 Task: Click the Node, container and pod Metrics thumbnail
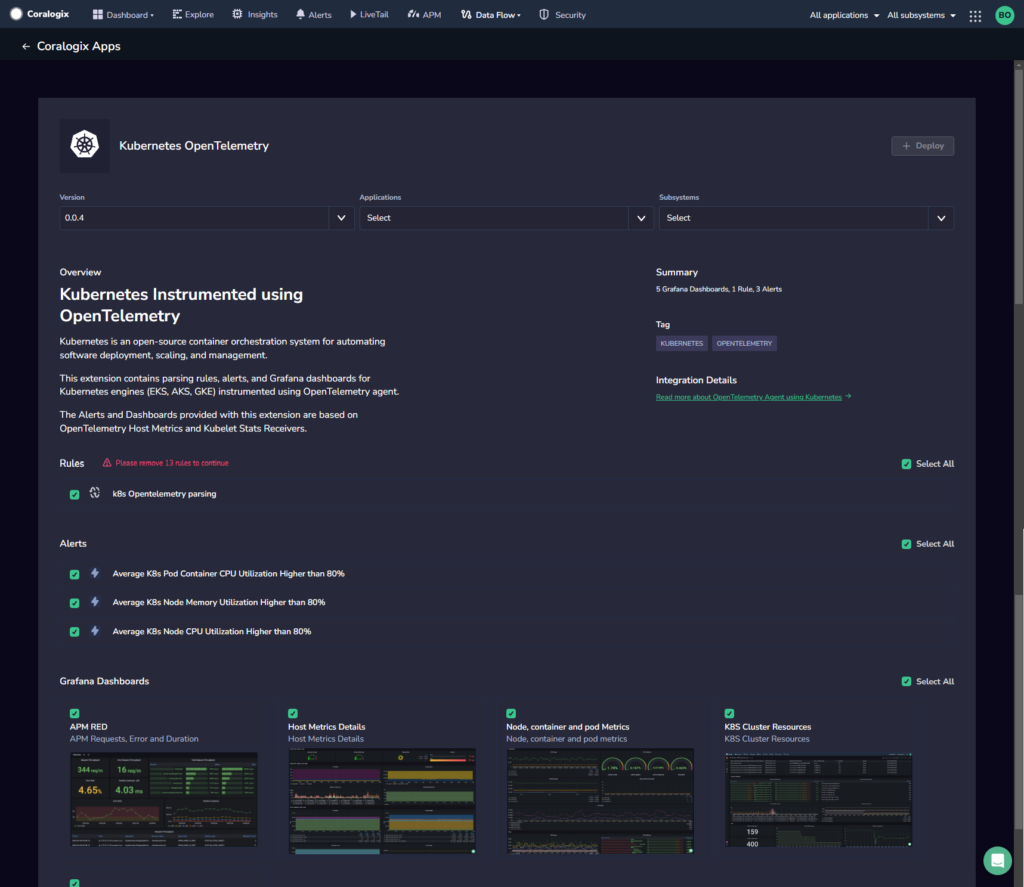pos(600,801)
